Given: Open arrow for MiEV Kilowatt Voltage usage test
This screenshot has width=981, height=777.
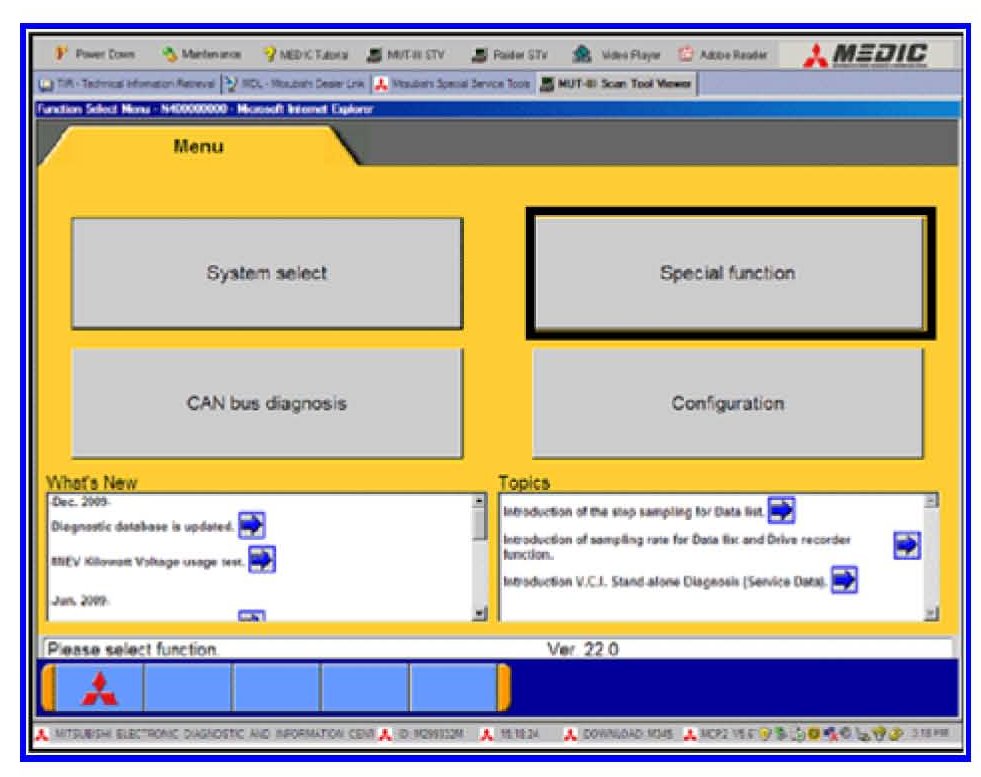Looking at the screenshot, I should (x=261, y=558).
